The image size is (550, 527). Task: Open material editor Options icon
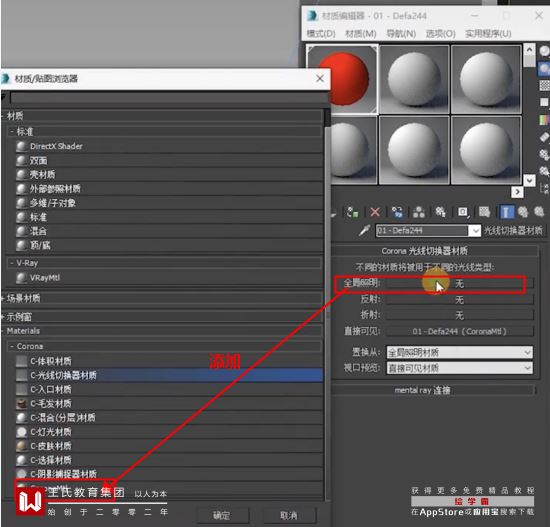[544, 154]
